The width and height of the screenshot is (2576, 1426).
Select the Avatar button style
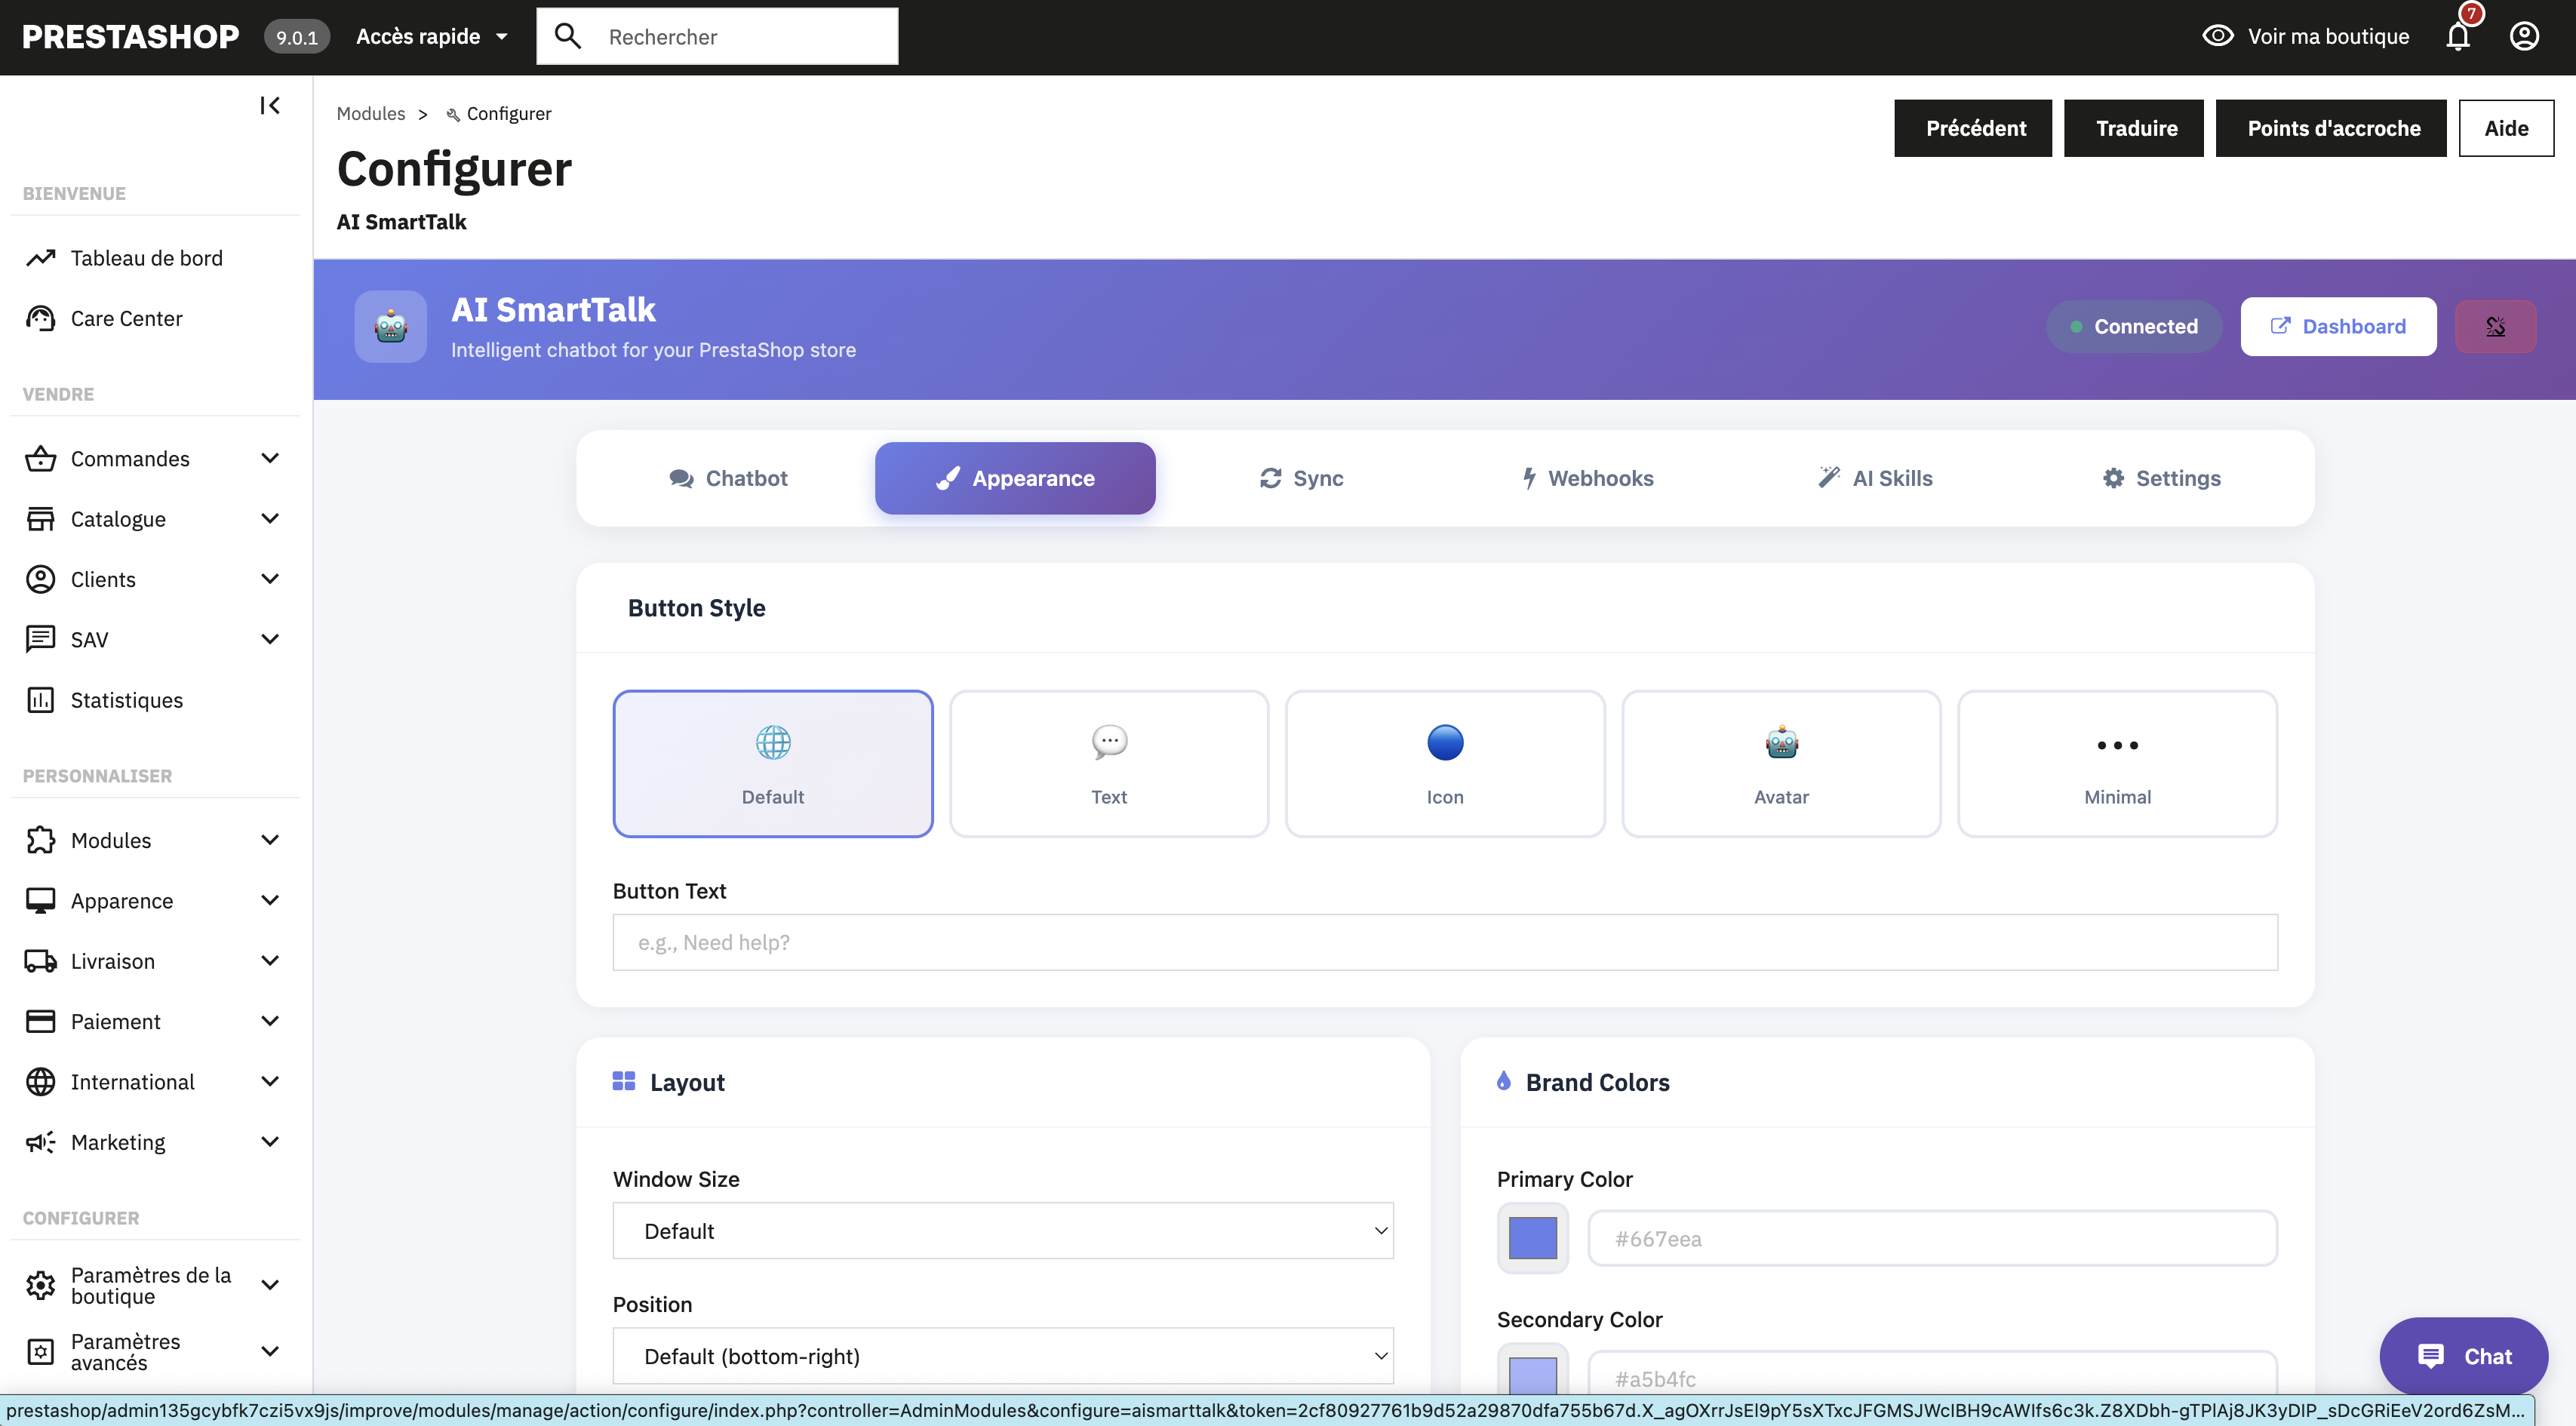click(1781, 763)
